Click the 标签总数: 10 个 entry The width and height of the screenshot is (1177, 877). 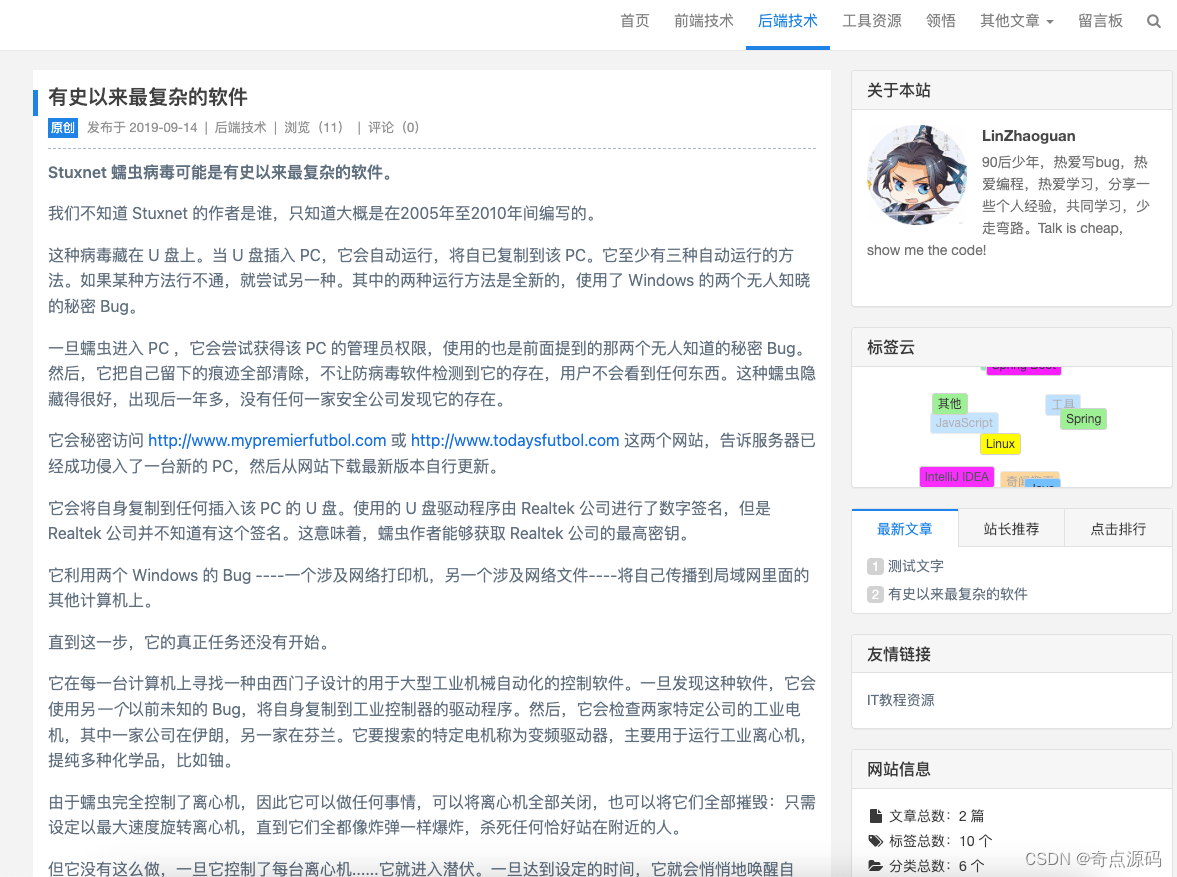(x=930, y=841)
